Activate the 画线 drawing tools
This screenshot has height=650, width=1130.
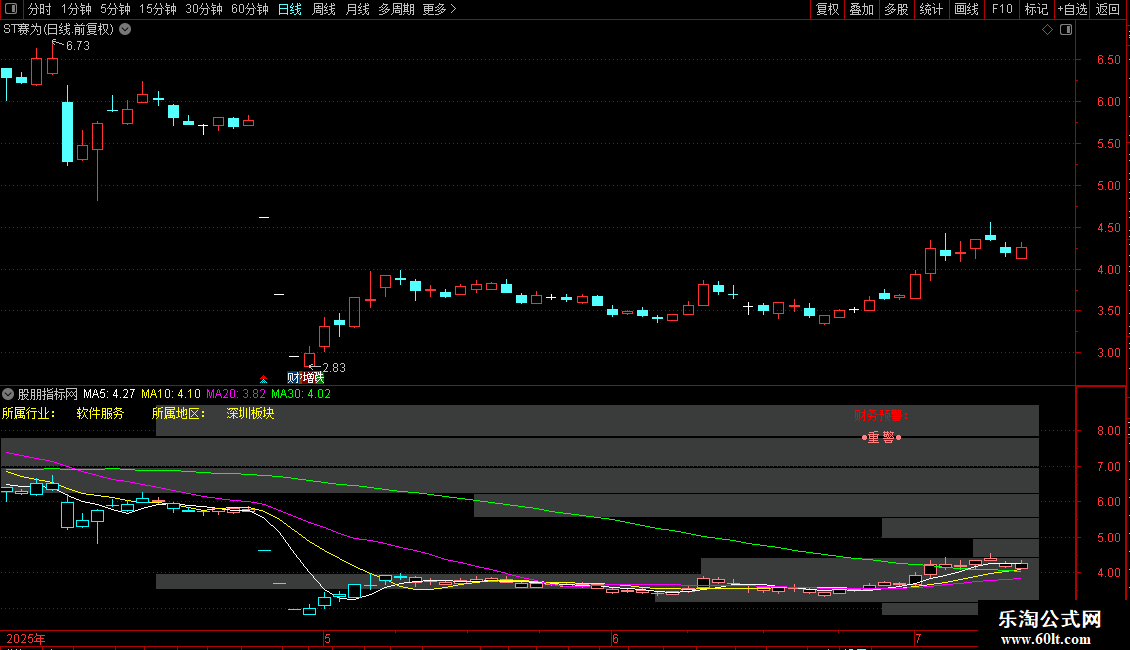(966, 9)
